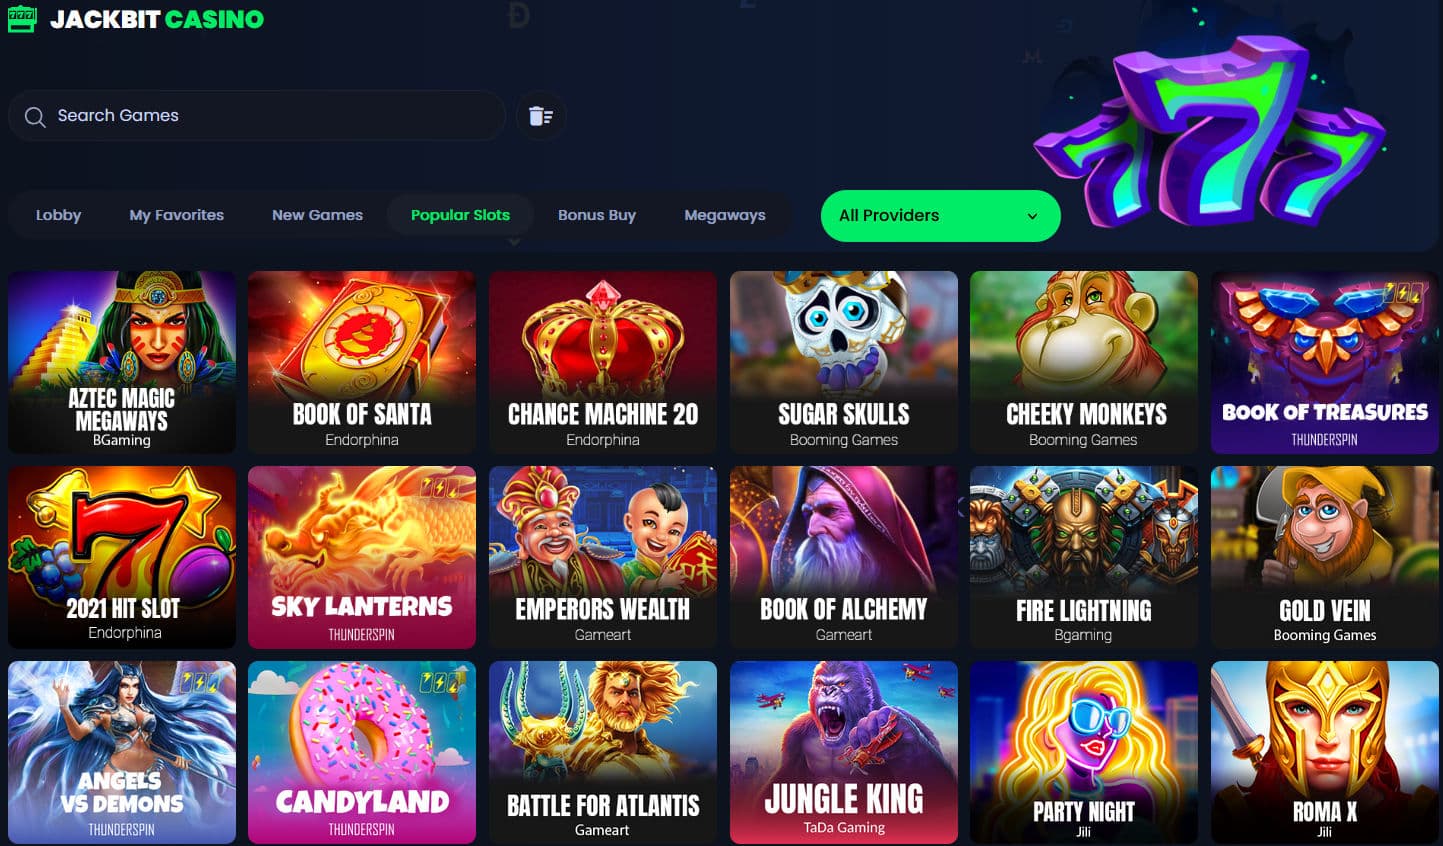
Task: Open the Bonus Buy category
Action: (x=597, y=215)
